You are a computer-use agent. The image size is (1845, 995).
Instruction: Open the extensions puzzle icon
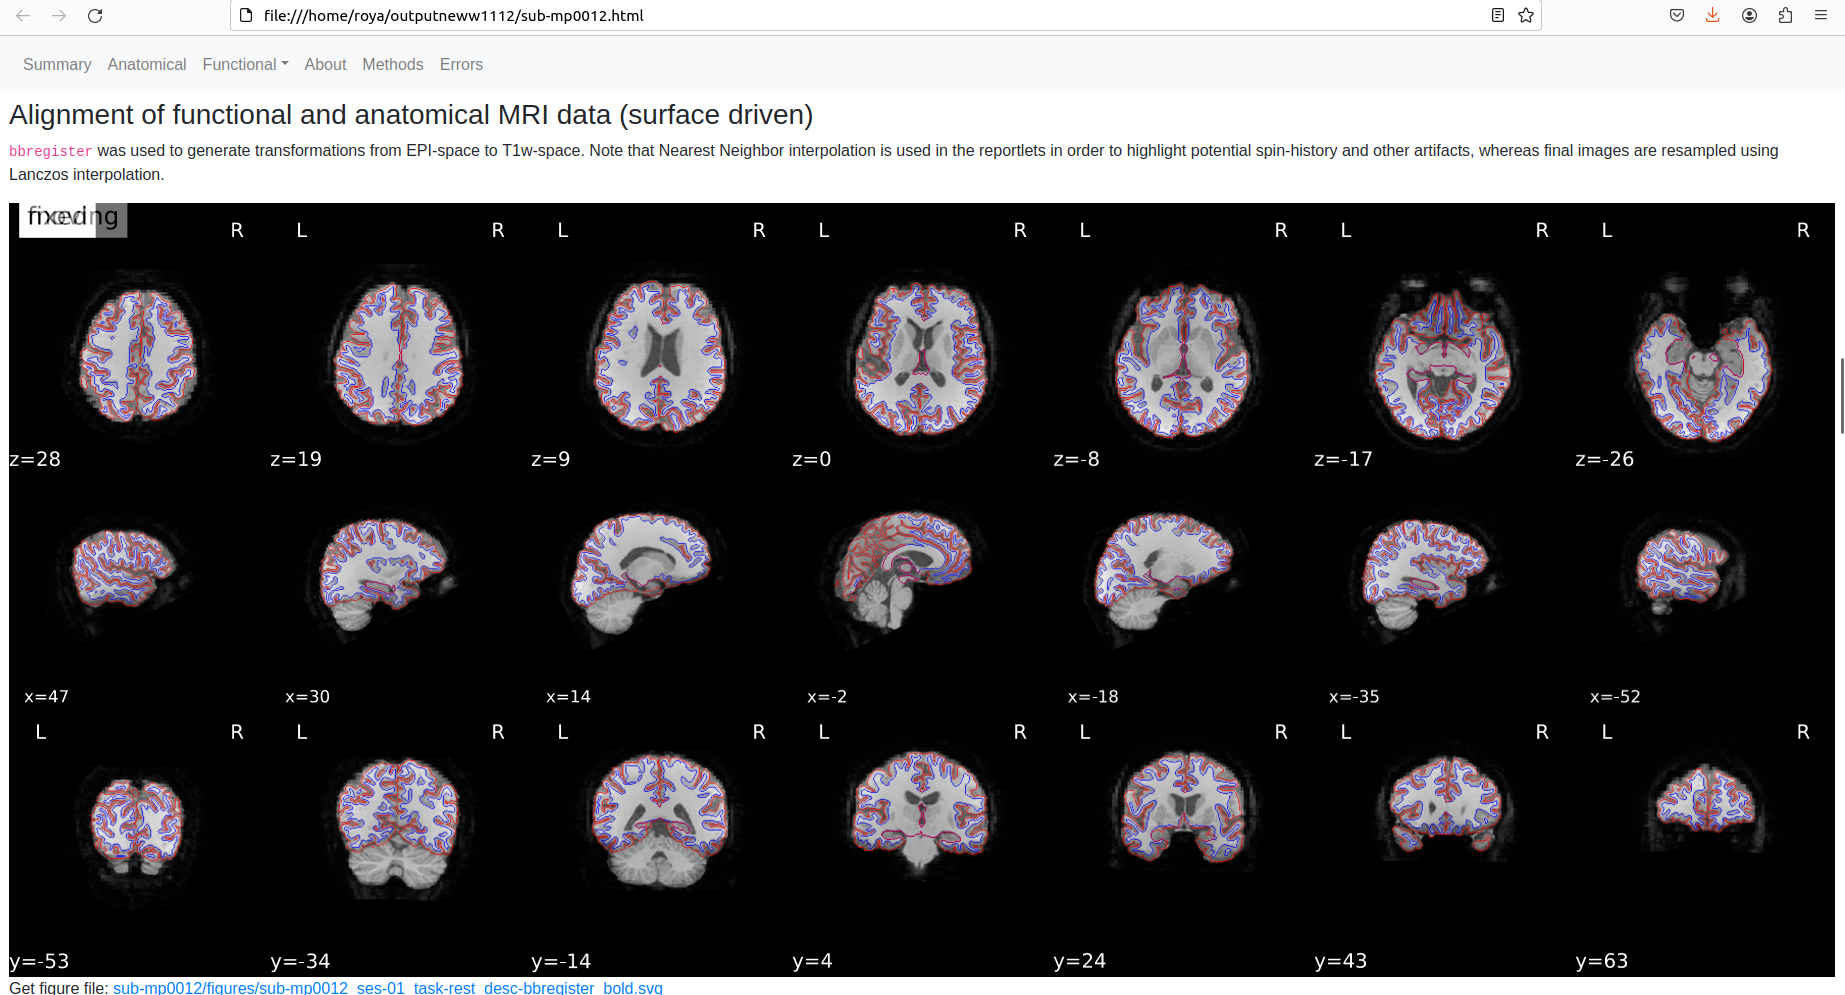click(x=1785, y=15)
